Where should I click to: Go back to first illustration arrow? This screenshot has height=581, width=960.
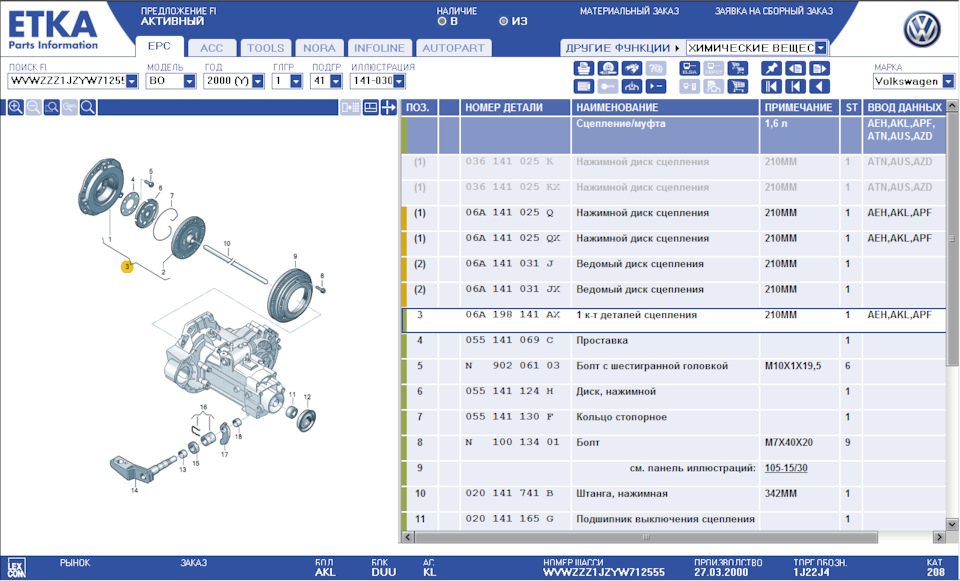click(771, 85)
